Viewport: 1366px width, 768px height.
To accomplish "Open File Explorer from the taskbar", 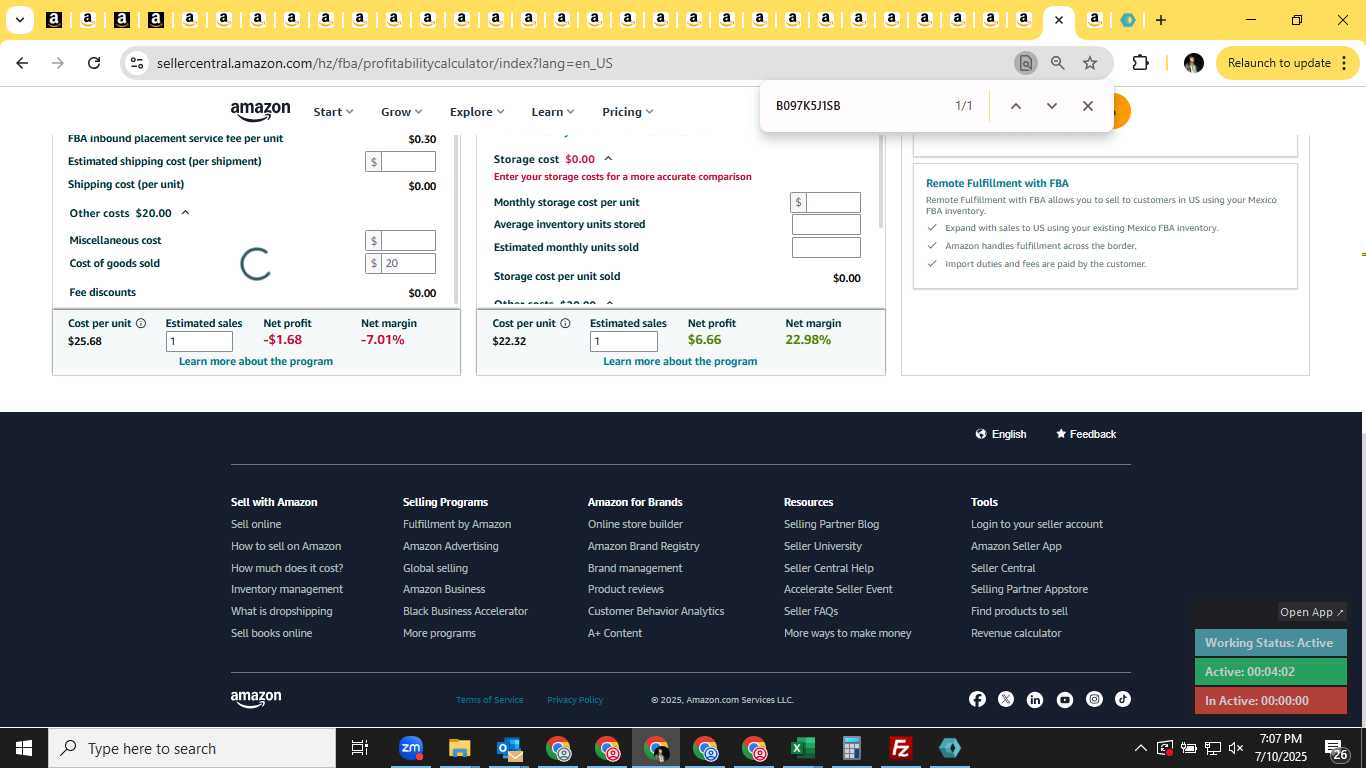I will pos(459,748).
